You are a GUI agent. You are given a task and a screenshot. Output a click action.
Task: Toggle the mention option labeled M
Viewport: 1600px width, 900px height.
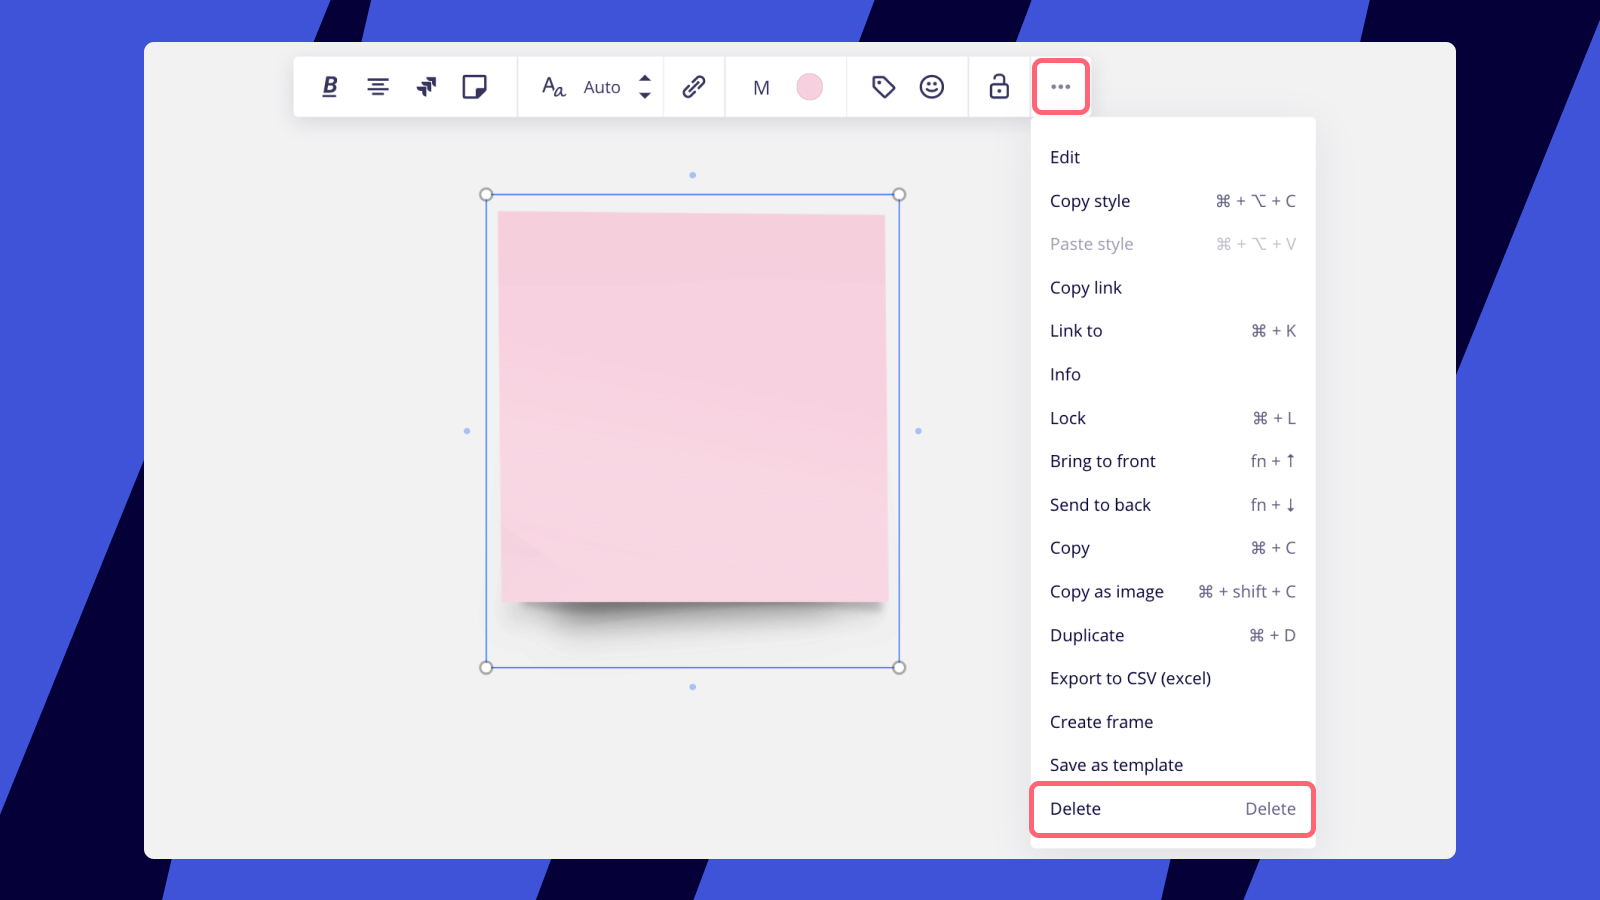point(761,87)
